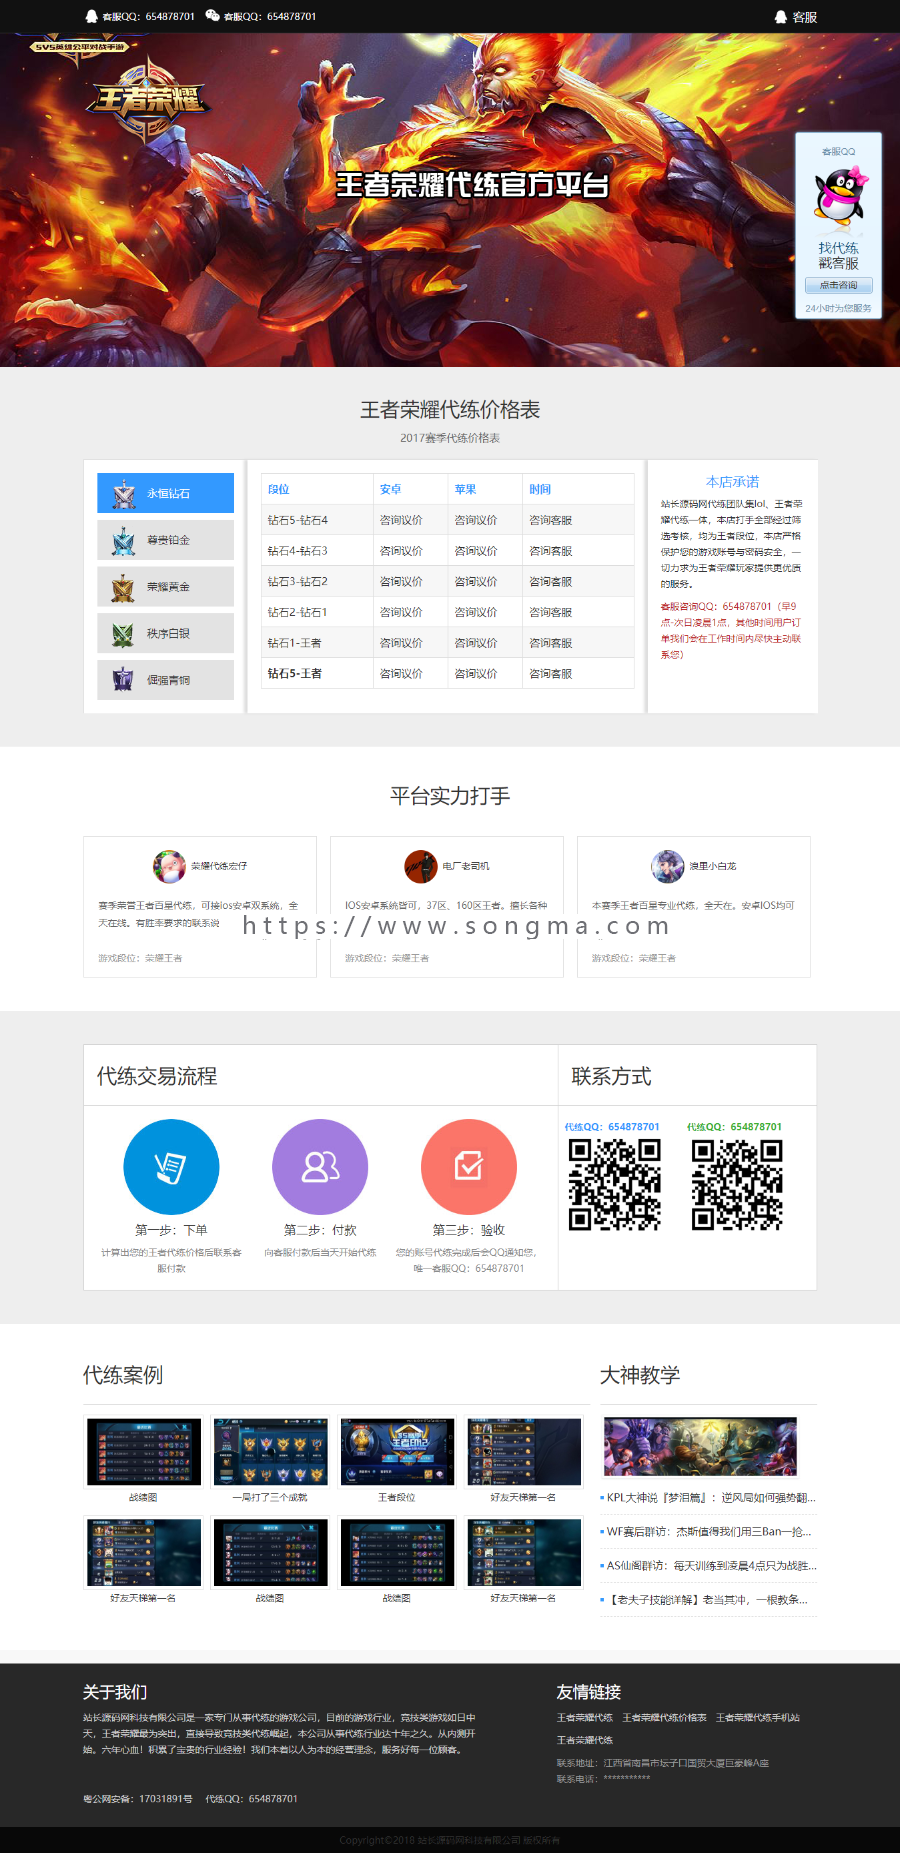Click the gold rank badge icon
Image resolution: width=900 pixels, height=1853 pixels.
[124, 588]
